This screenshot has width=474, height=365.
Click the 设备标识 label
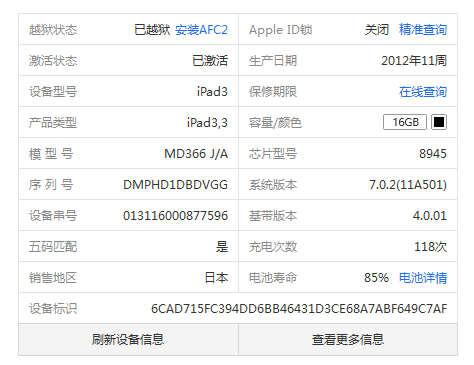53,309
